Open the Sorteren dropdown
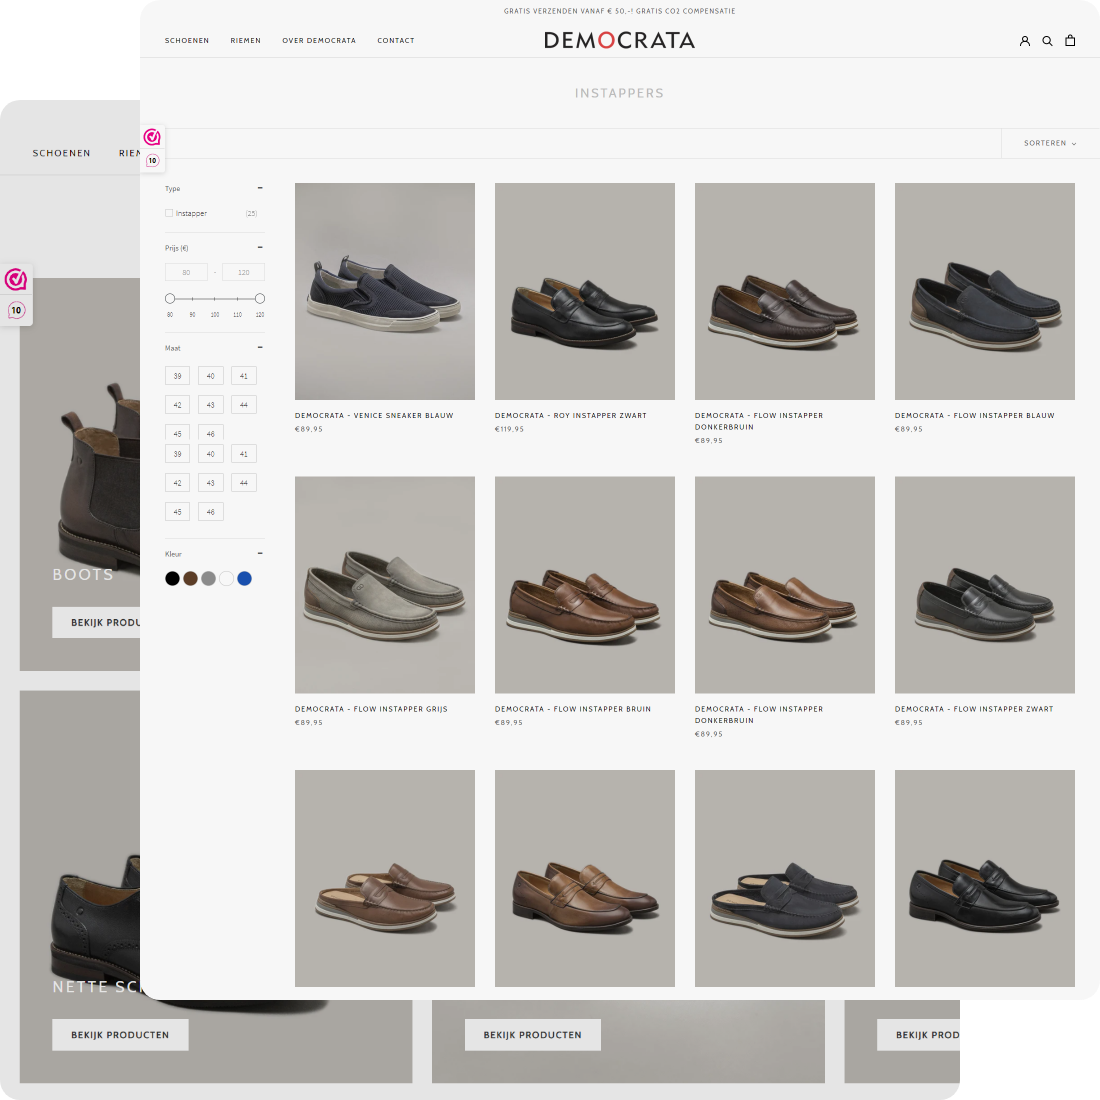This screenshot has width=1100, height=1100. tap(1050, 143)
